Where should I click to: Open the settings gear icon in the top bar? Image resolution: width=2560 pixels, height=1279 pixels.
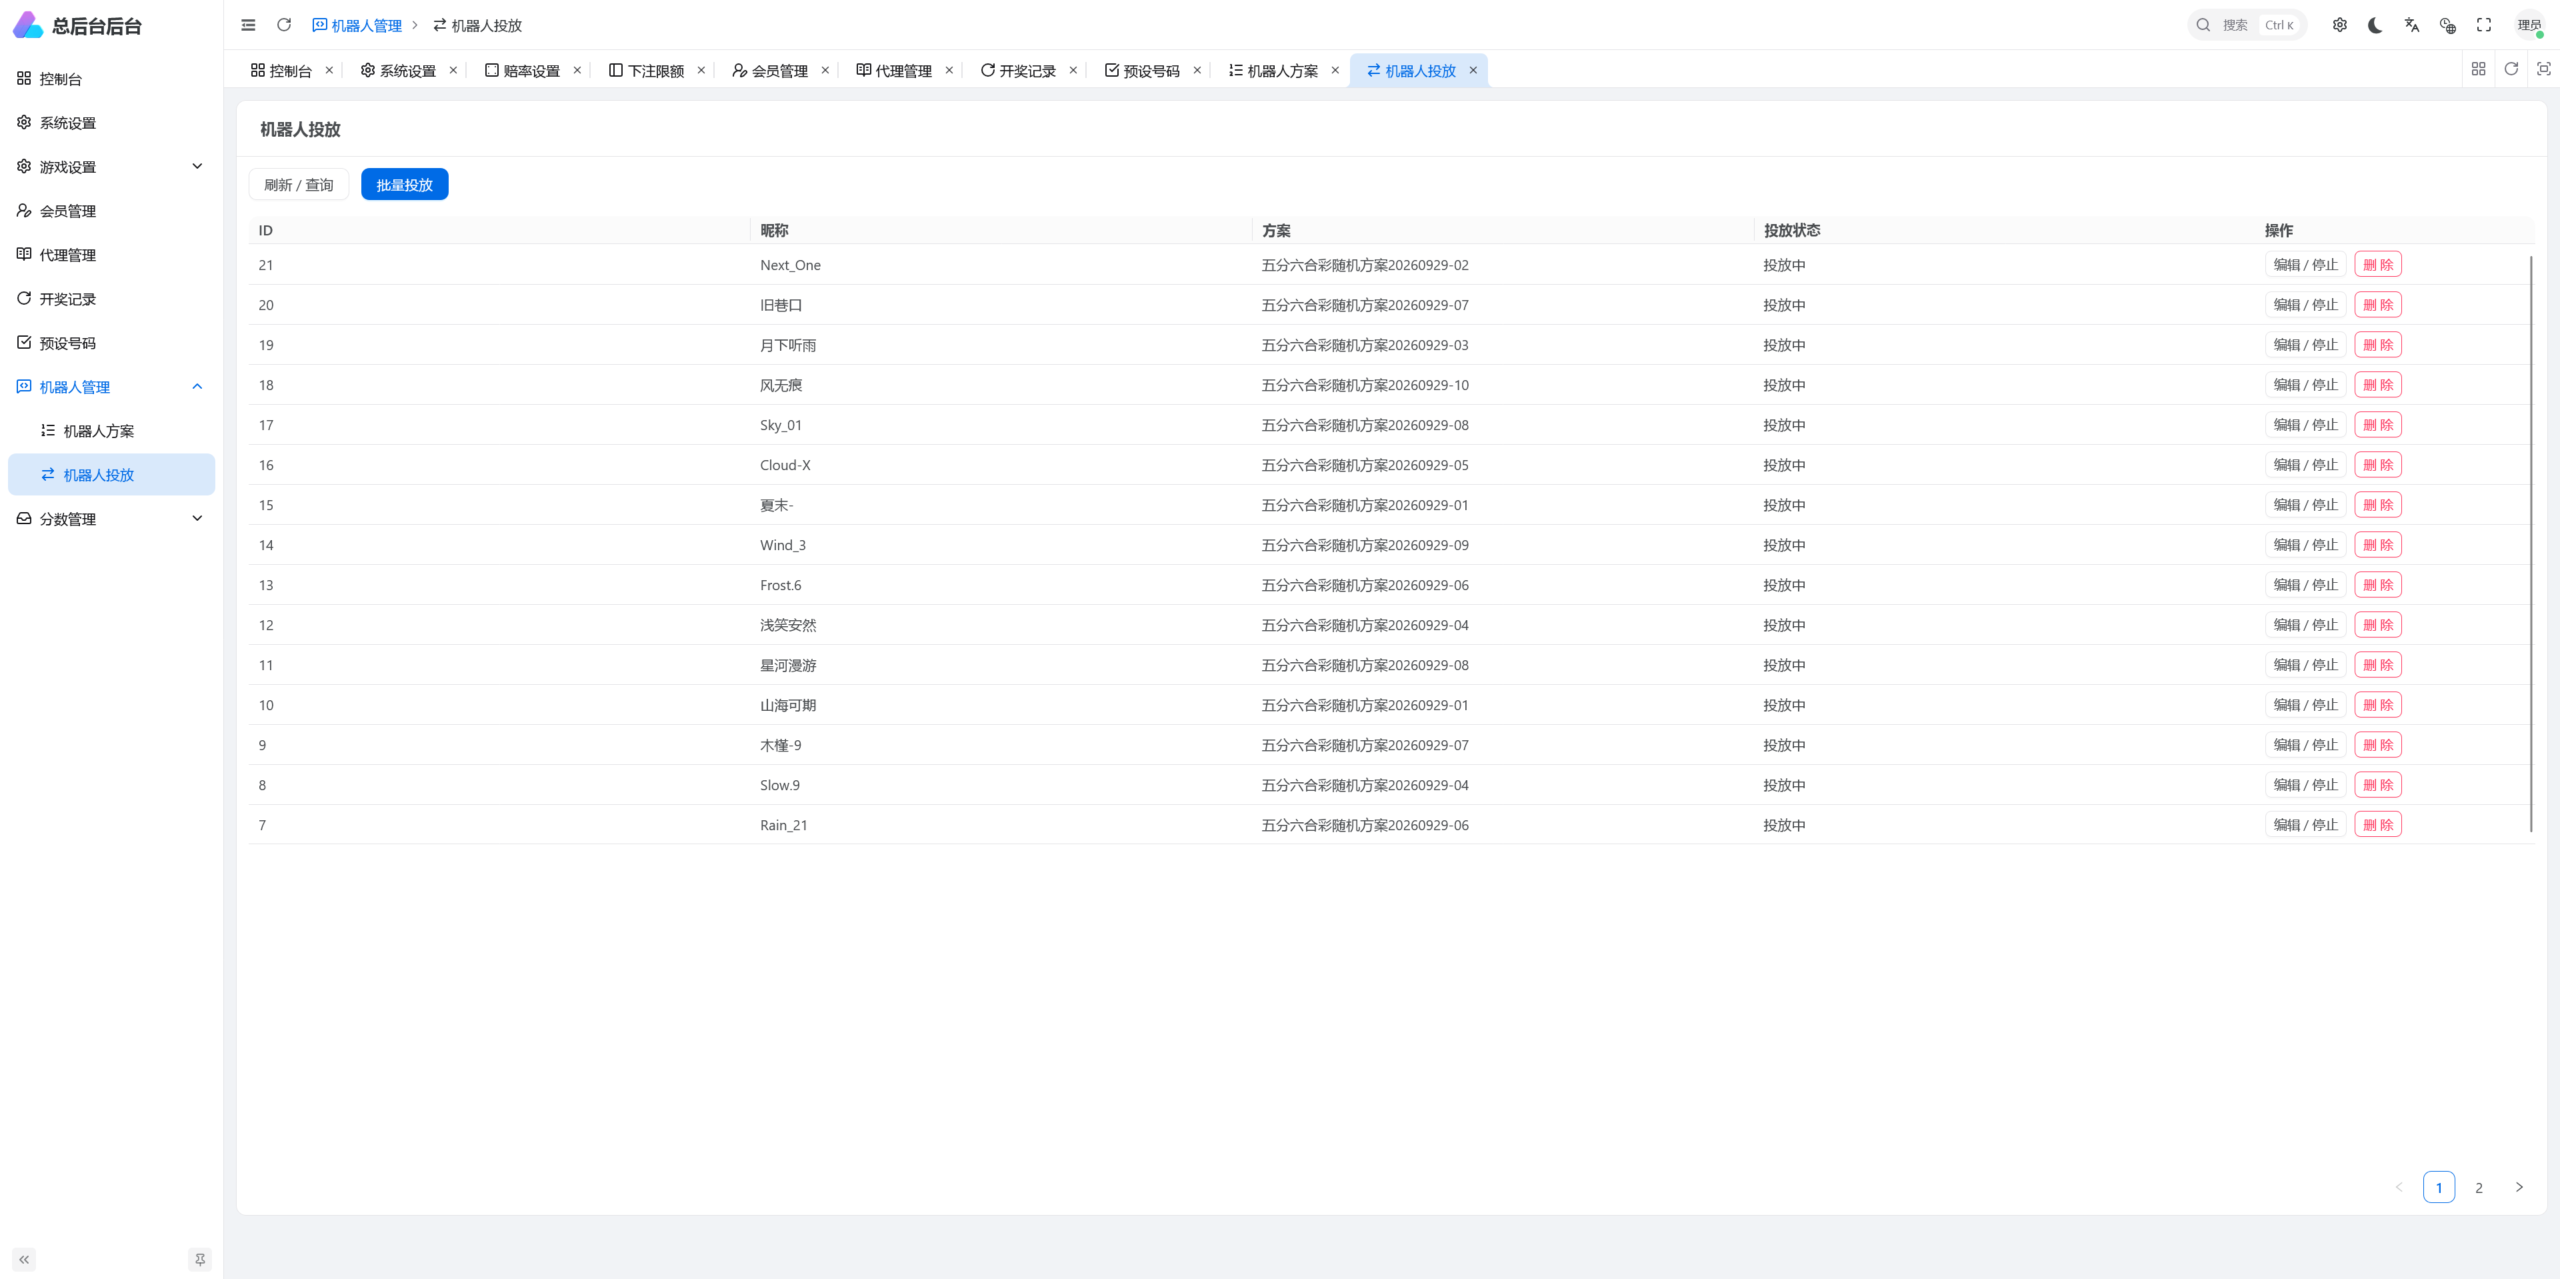(2340, 25)
